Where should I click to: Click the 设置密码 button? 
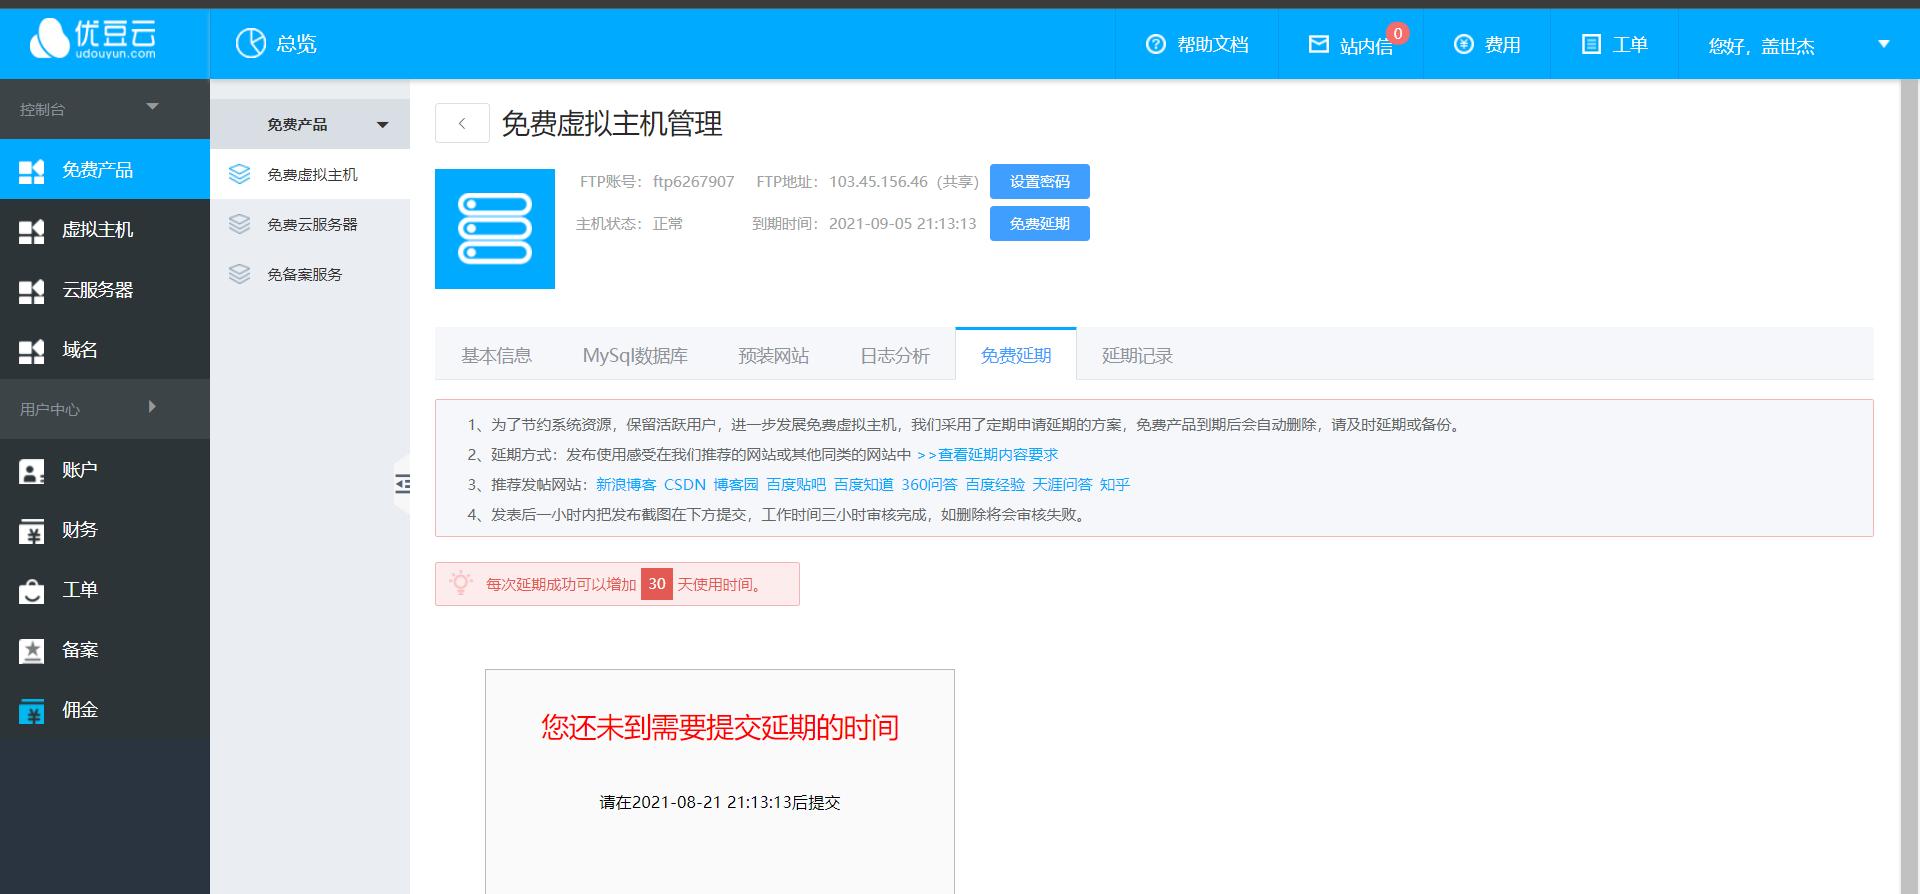[x=1040, y=181]
